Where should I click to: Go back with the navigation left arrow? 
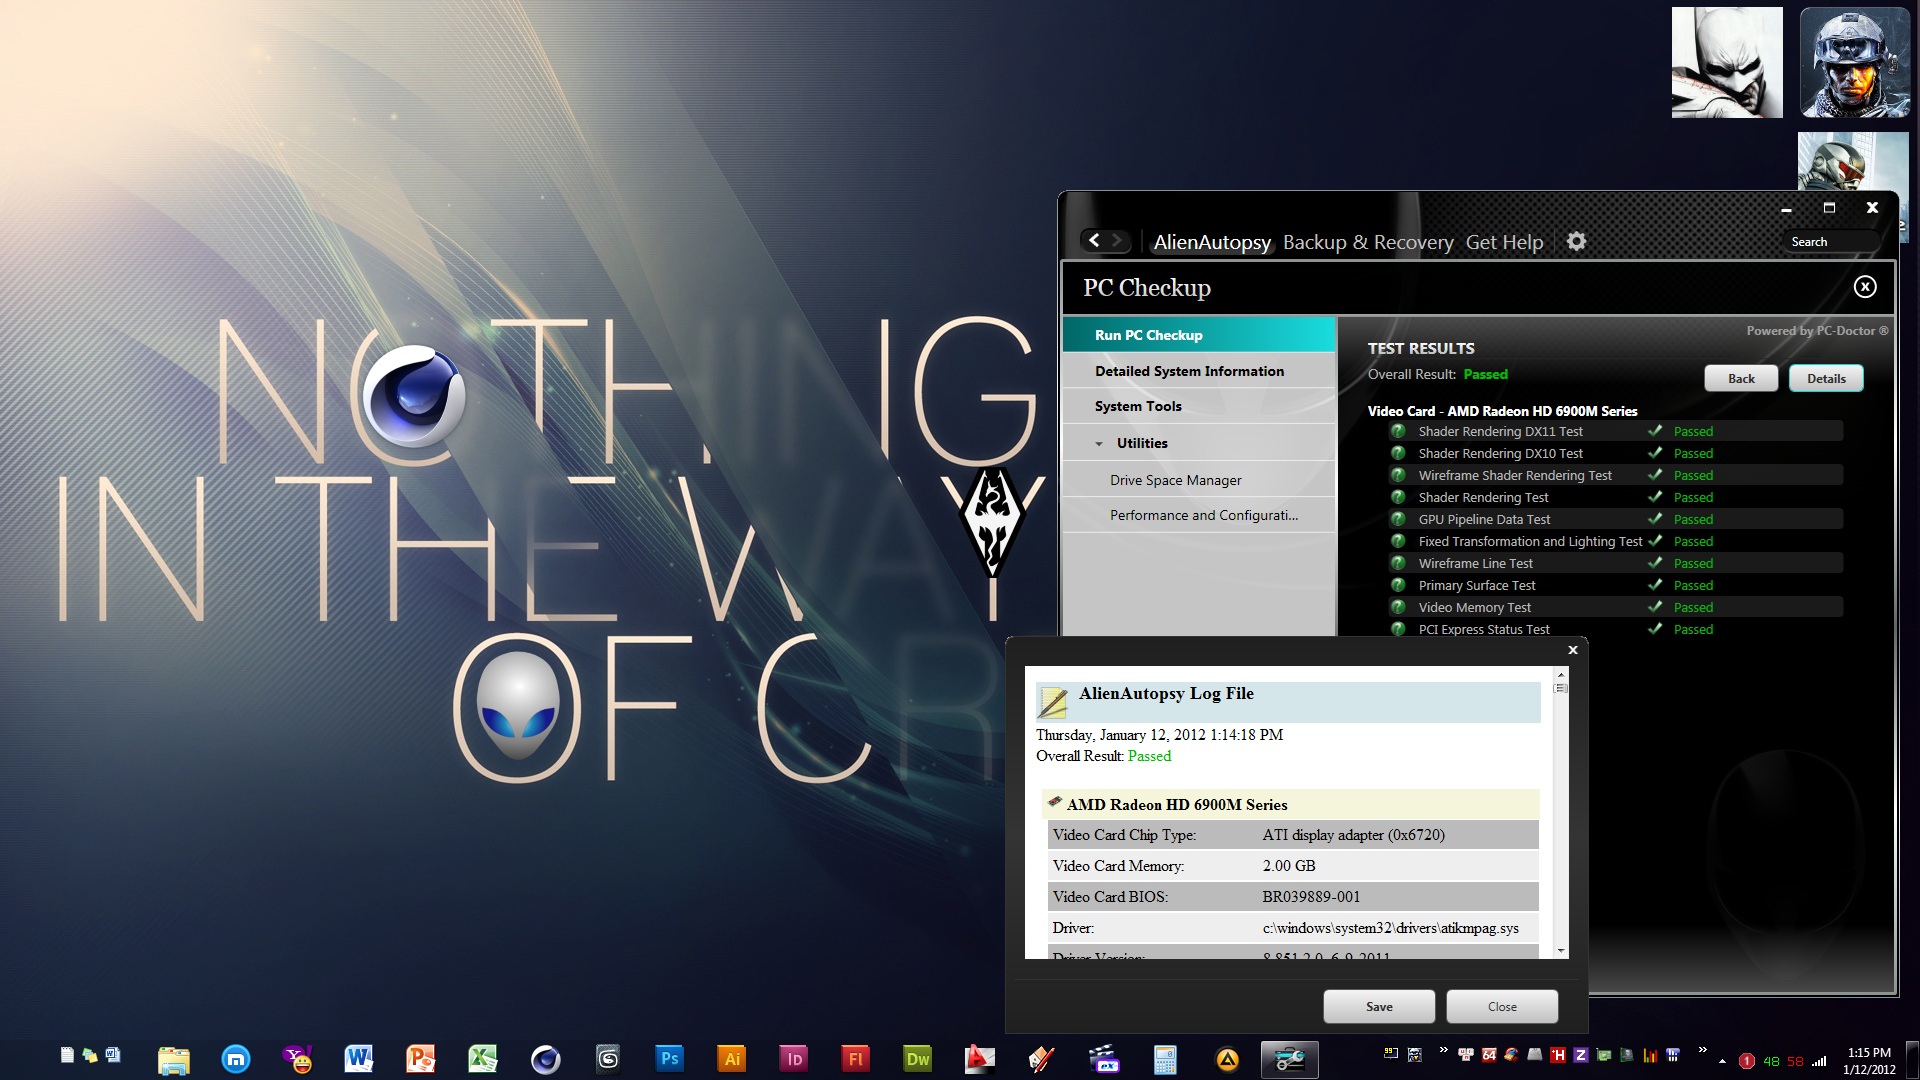tap(1094, 240)
